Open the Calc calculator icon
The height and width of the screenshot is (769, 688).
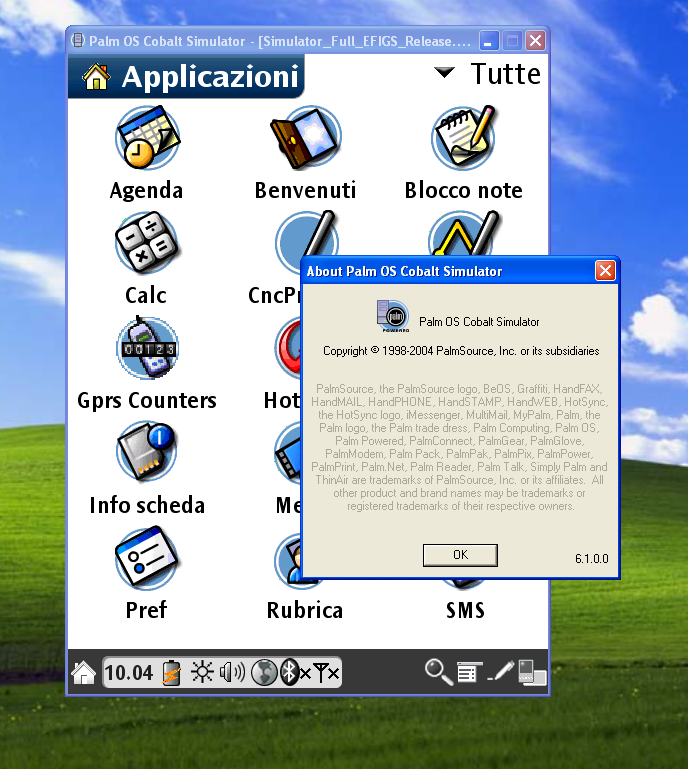(147, 242)
